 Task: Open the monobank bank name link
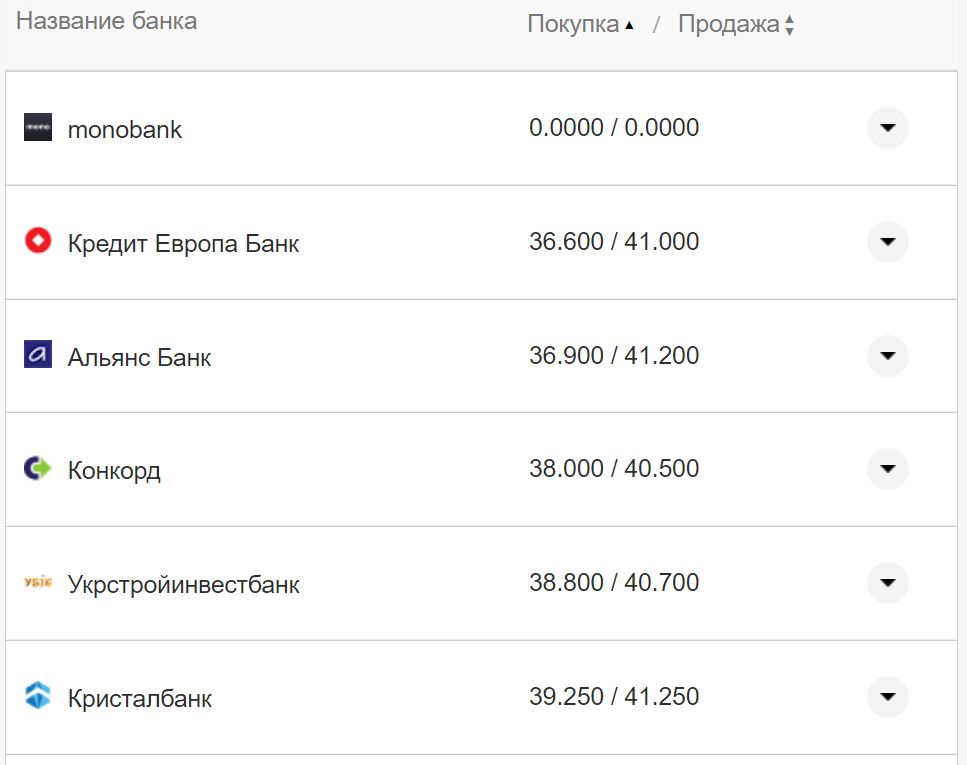tap(125, 130)
